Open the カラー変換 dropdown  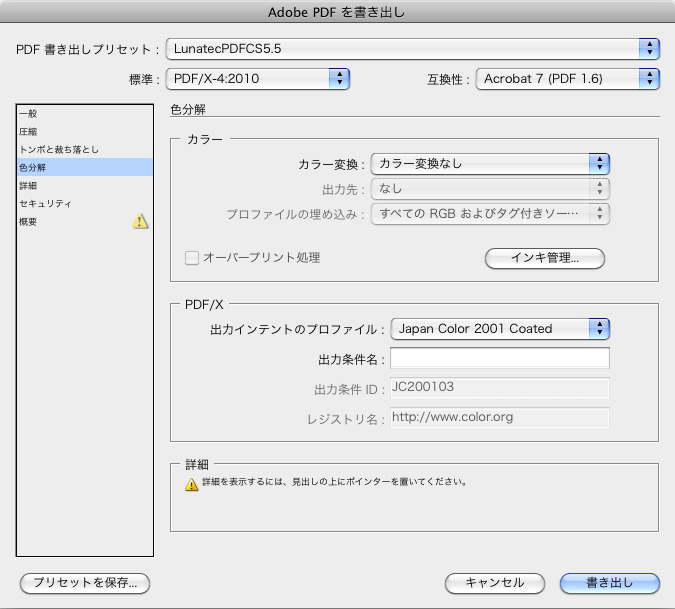tap(490, 164)
